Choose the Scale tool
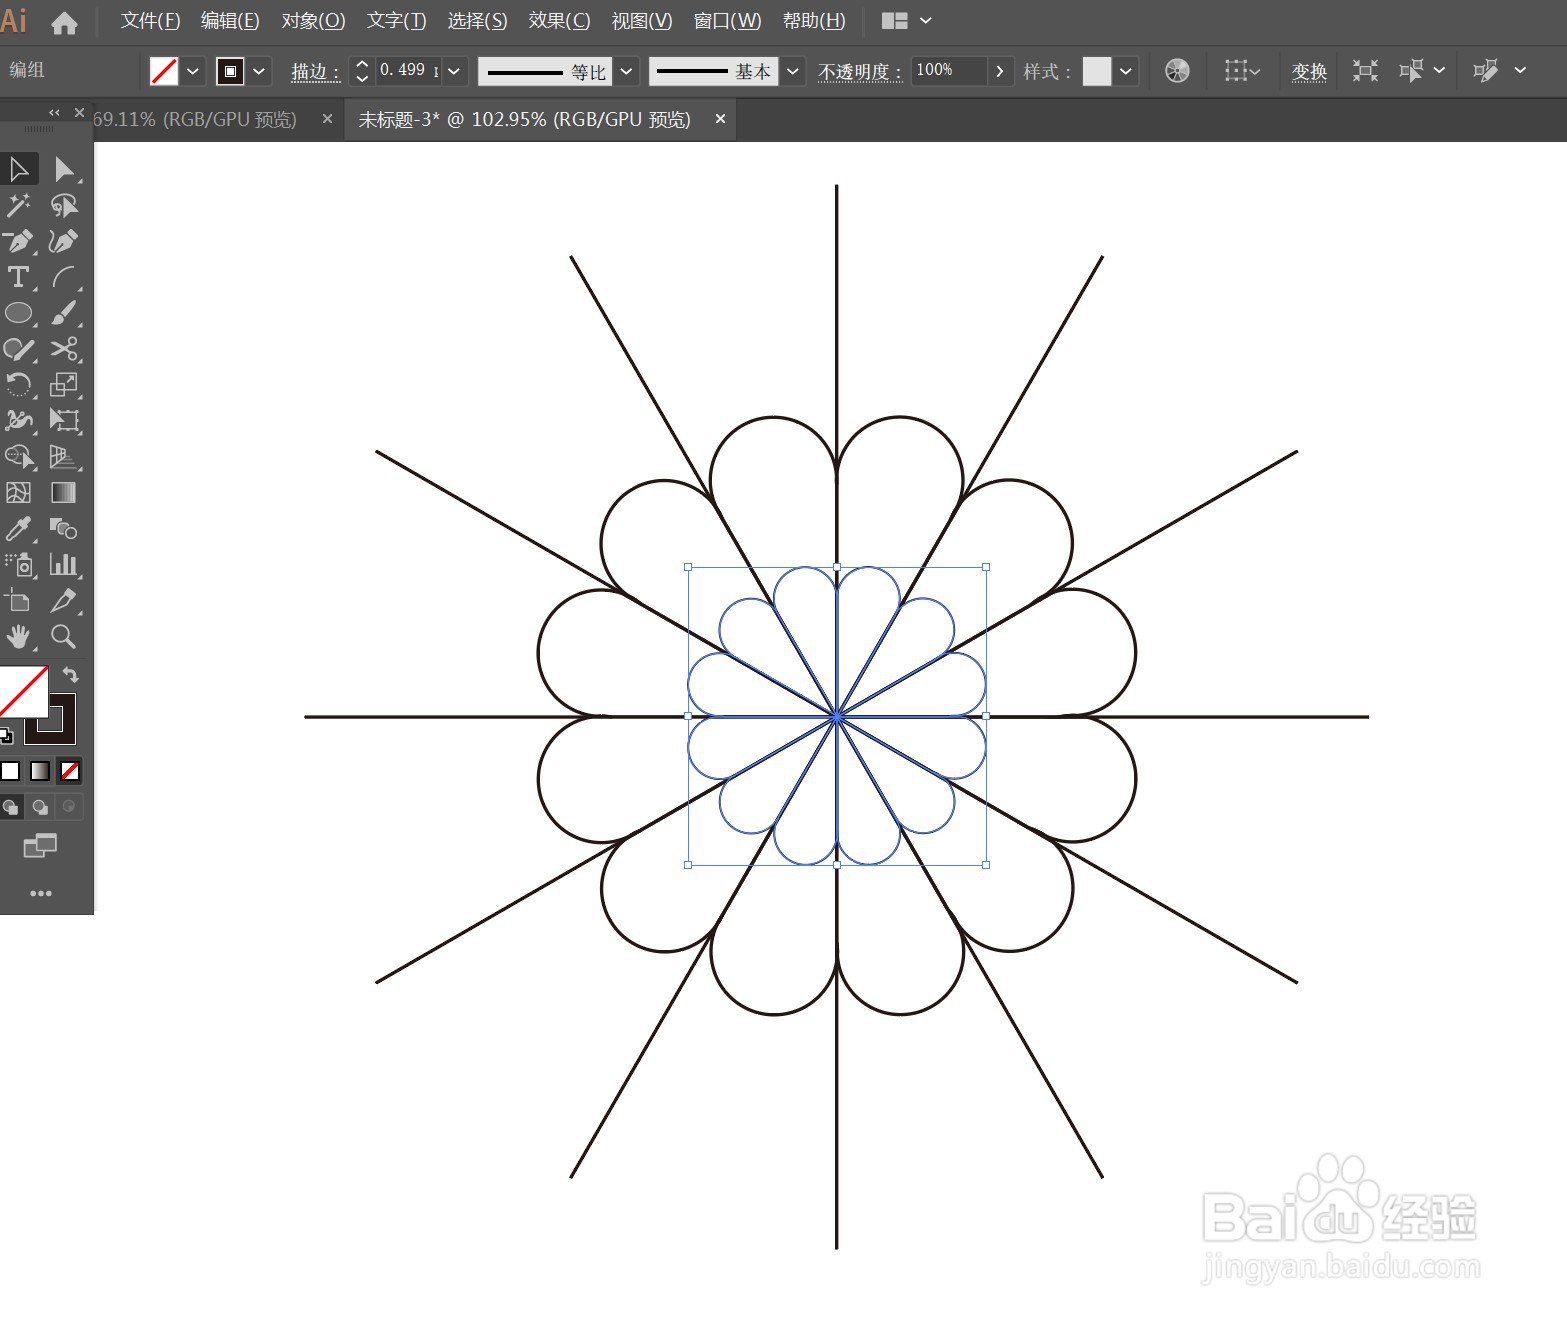Screen dimensions: 1567x1320 tap(64, 385)
